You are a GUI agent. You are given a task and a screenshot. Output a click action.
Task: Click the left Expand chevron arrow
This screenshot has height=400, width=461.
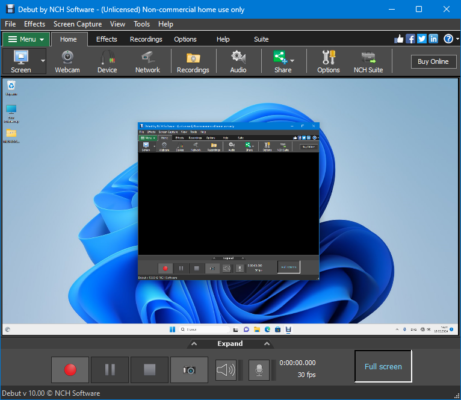pyautogui.click(x=194, y=344)
